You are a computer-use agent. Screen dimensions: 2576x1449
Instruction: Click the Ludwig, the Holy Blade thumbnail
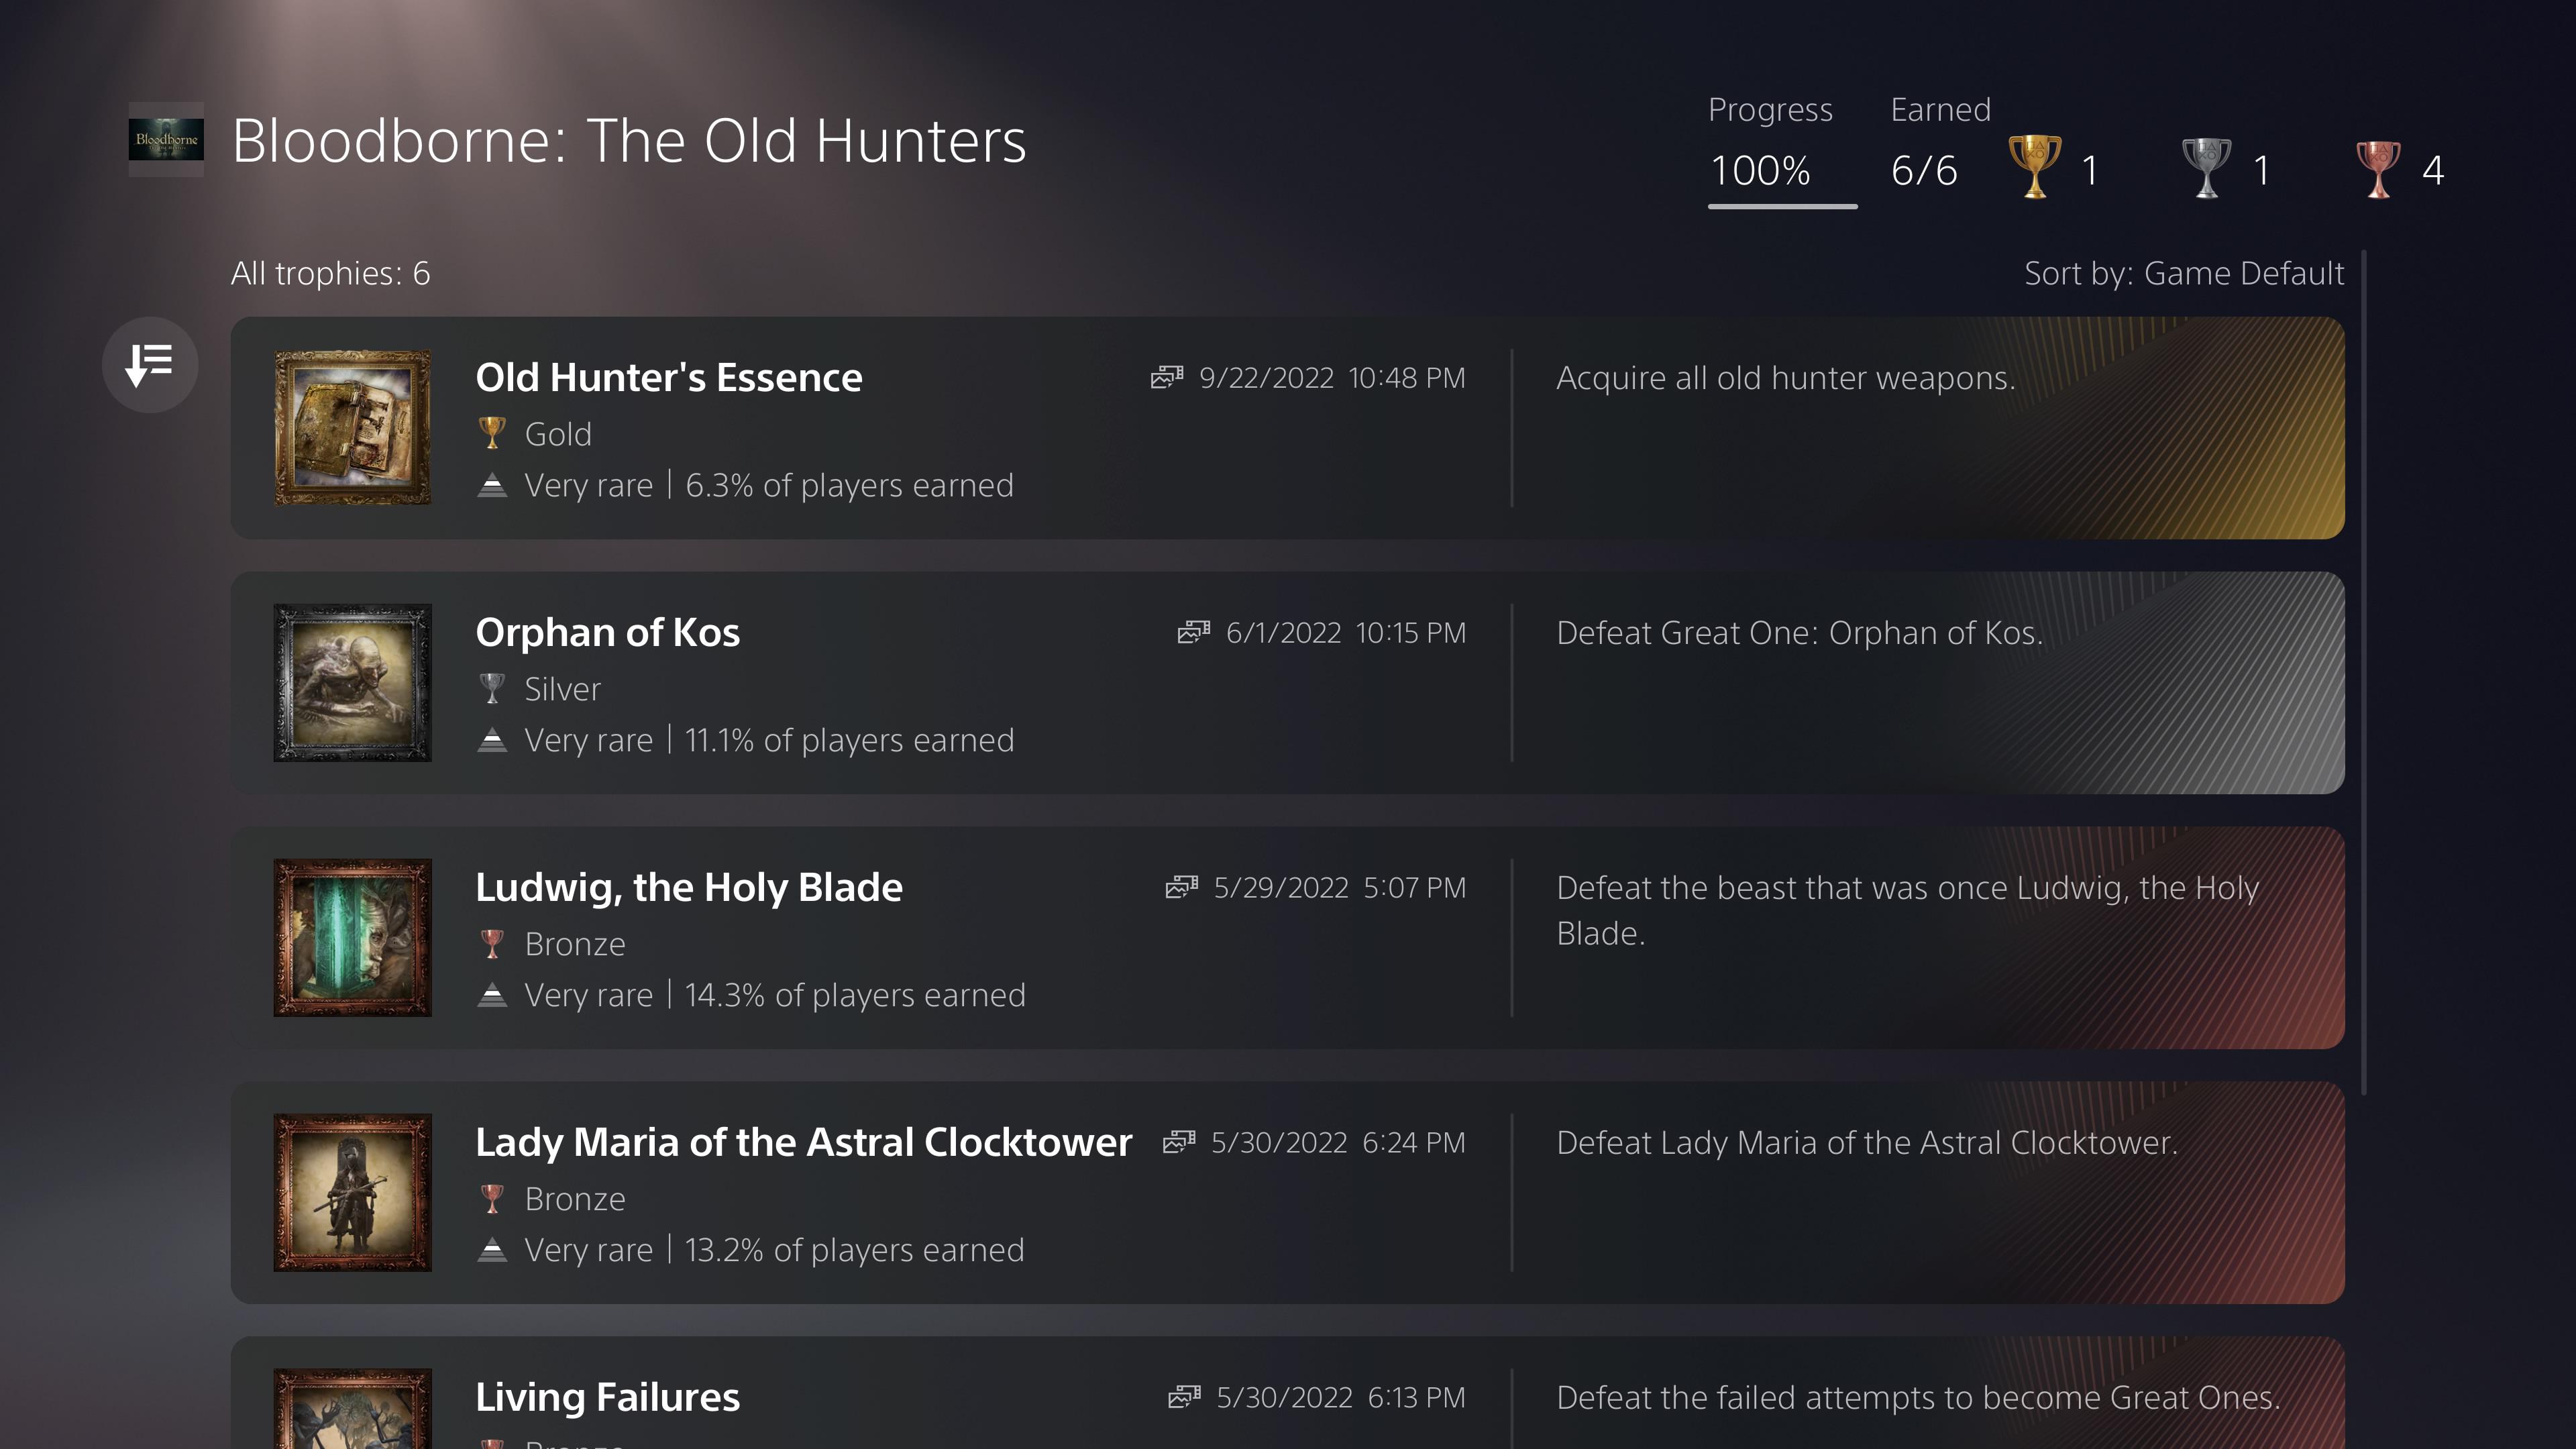coord(353,938)
